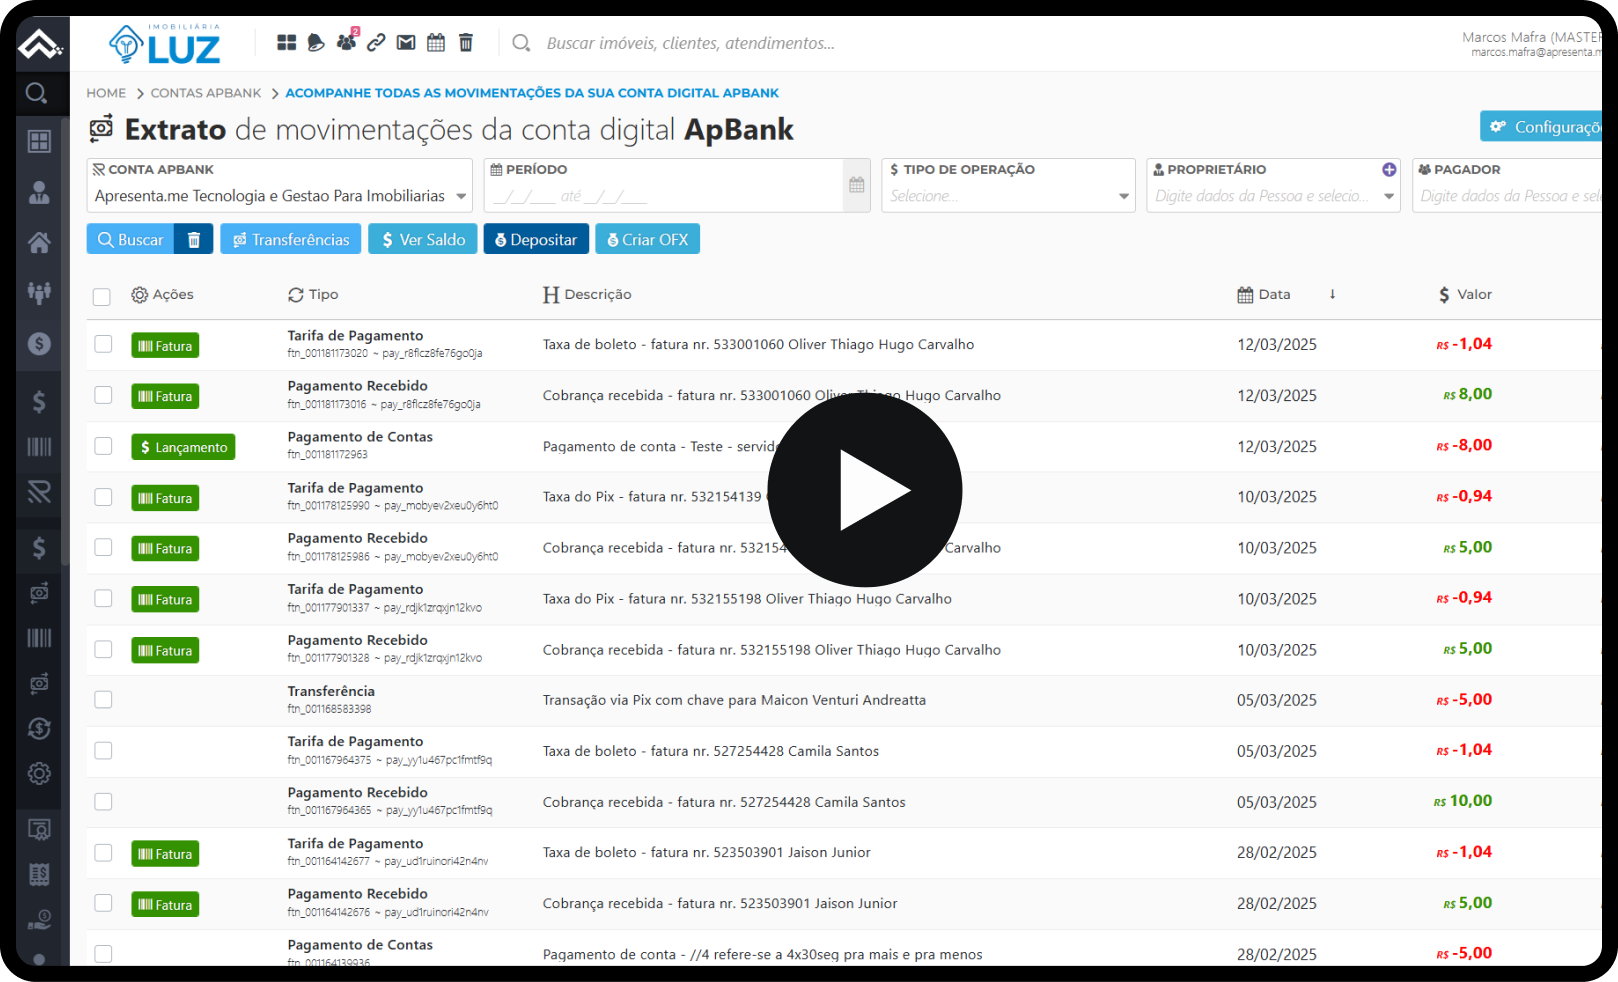
Task: Select the Transferência row checkbox
Action: [x=103, y=700]
